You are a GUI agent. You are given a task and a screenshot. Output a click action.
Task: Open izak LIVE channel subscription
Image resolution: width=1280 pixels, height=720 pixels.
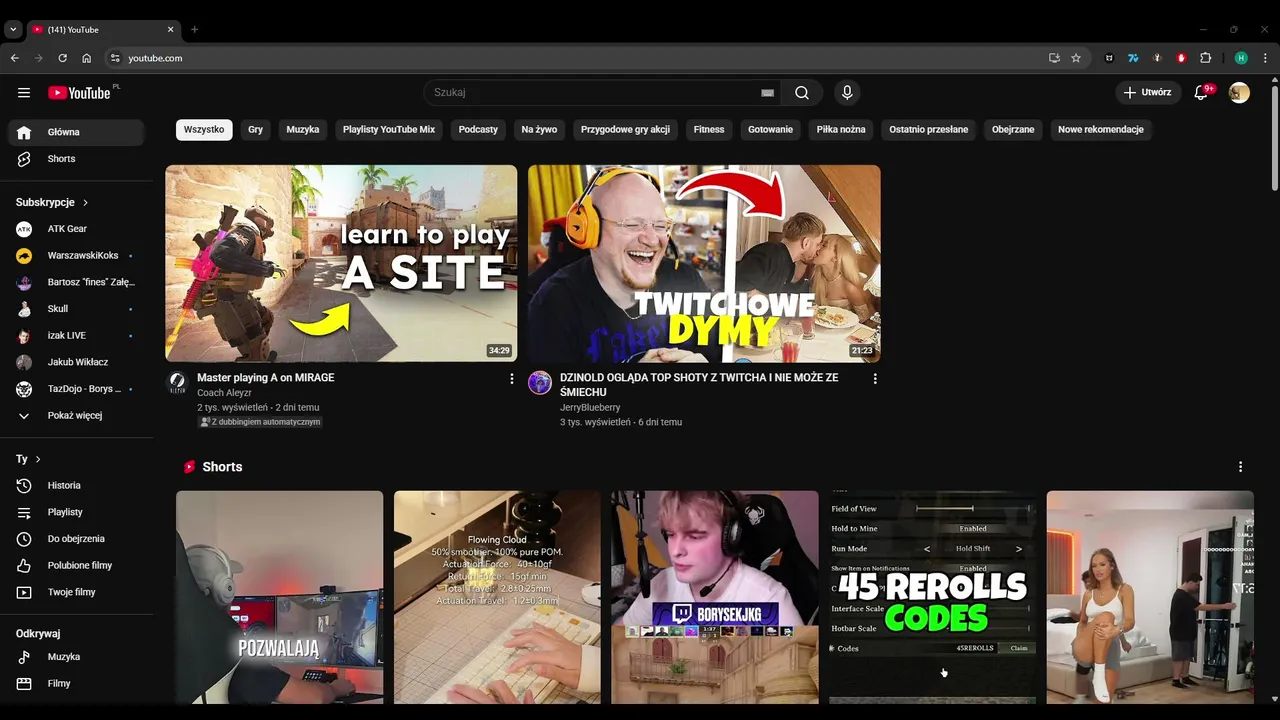[x=76, y=336]
